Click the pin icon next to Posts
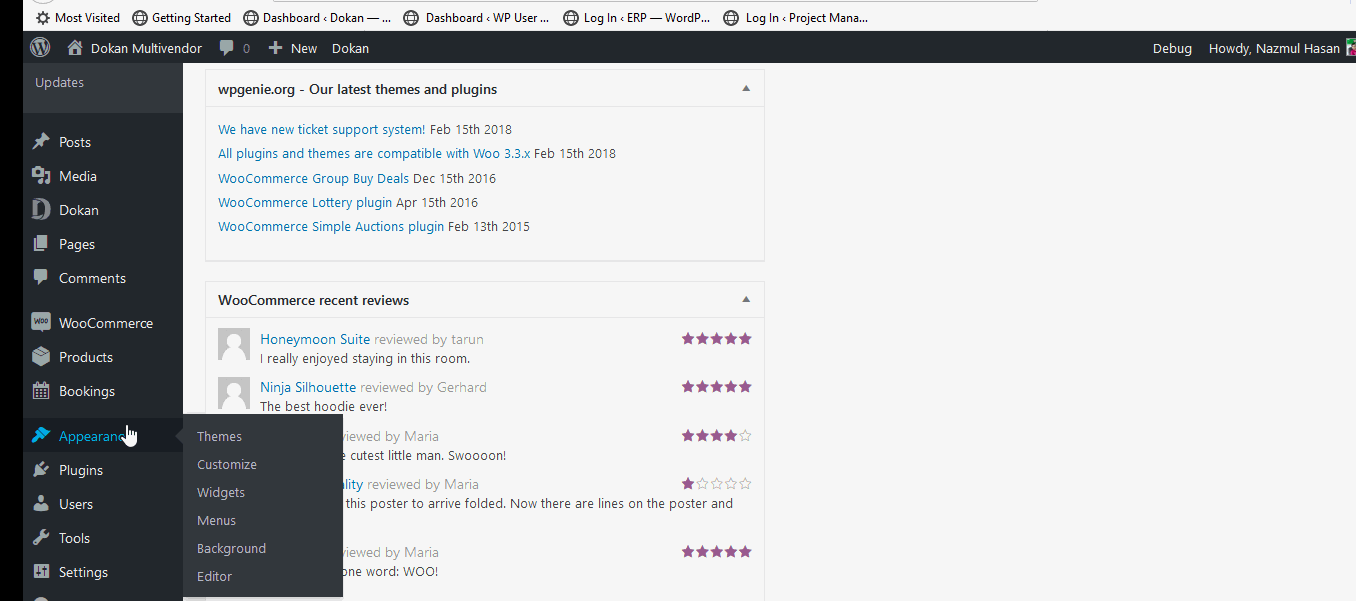This screenshot has width=1356, height=601. point(41,142)
